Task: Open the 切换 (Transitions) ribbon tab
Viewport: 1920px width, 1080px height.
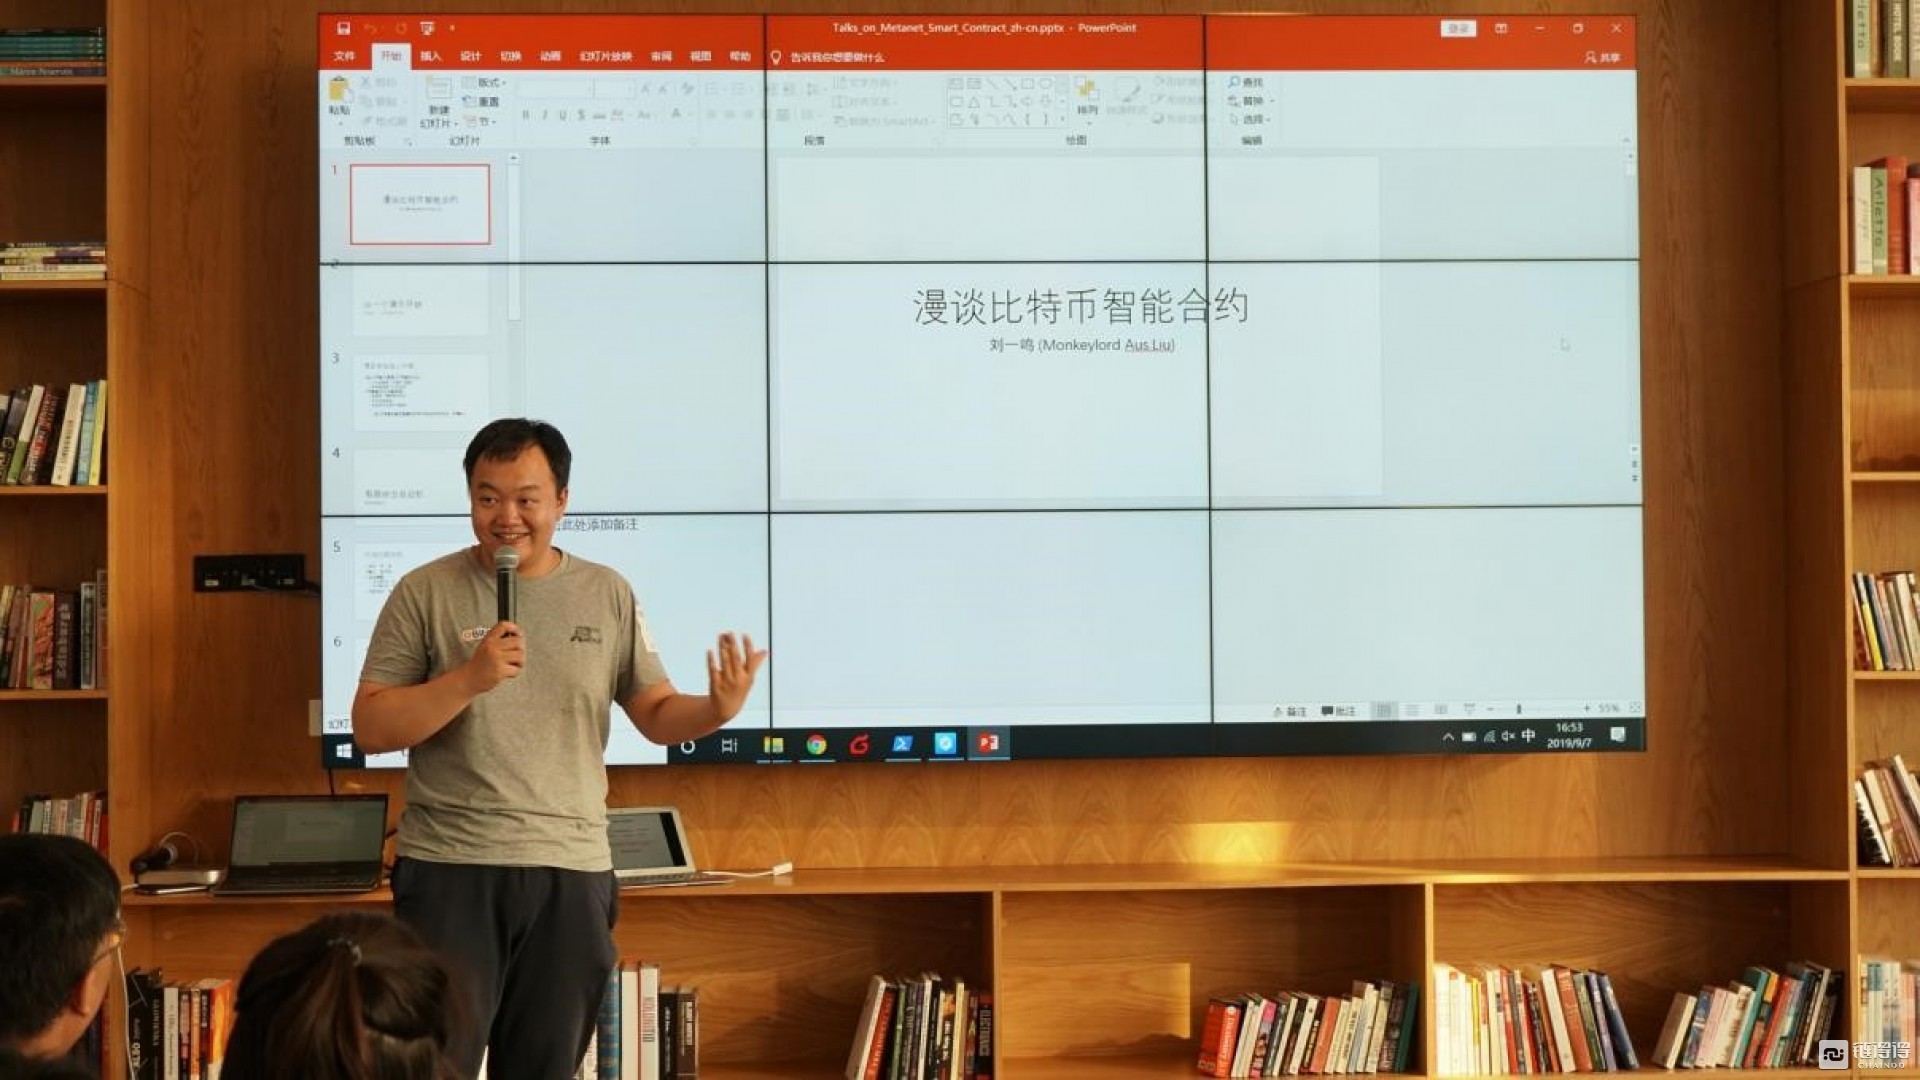Action: pyautogui.click(x=500, y=58)
